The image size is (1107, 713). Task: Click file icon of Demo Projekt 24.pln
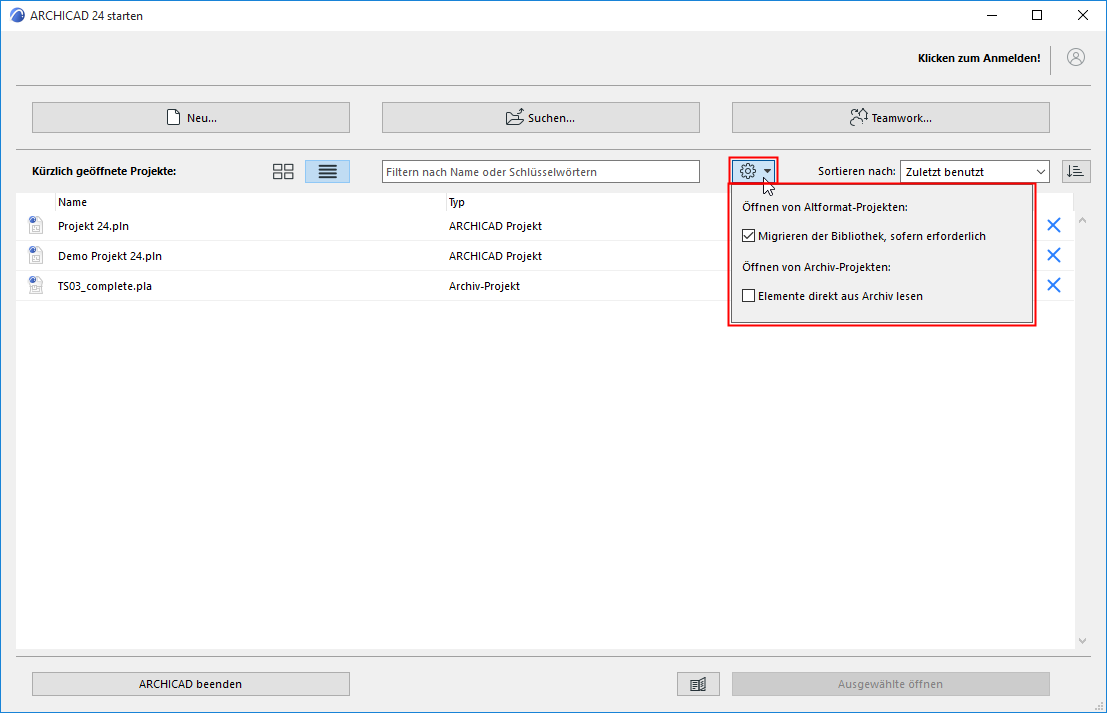35,255
